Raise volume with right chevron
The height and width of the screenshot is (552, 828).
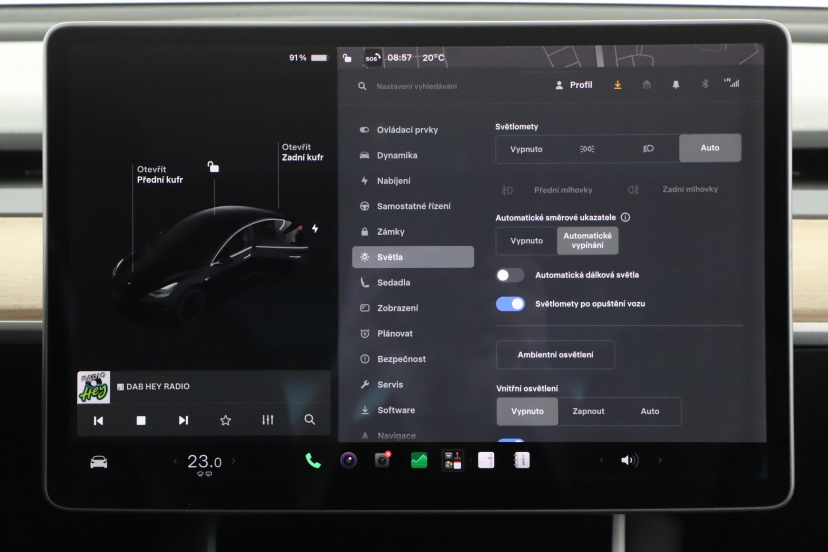660,460
